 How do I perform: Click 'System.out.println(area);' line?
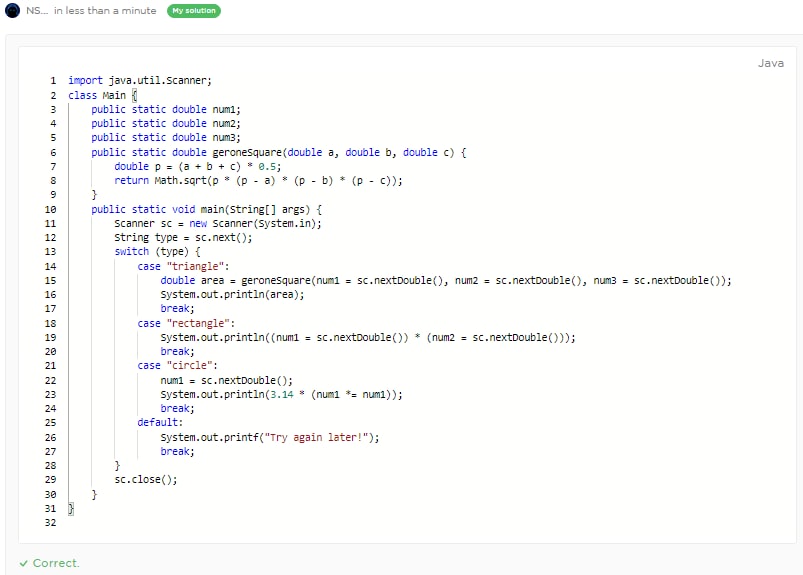(x=232, y=294)
